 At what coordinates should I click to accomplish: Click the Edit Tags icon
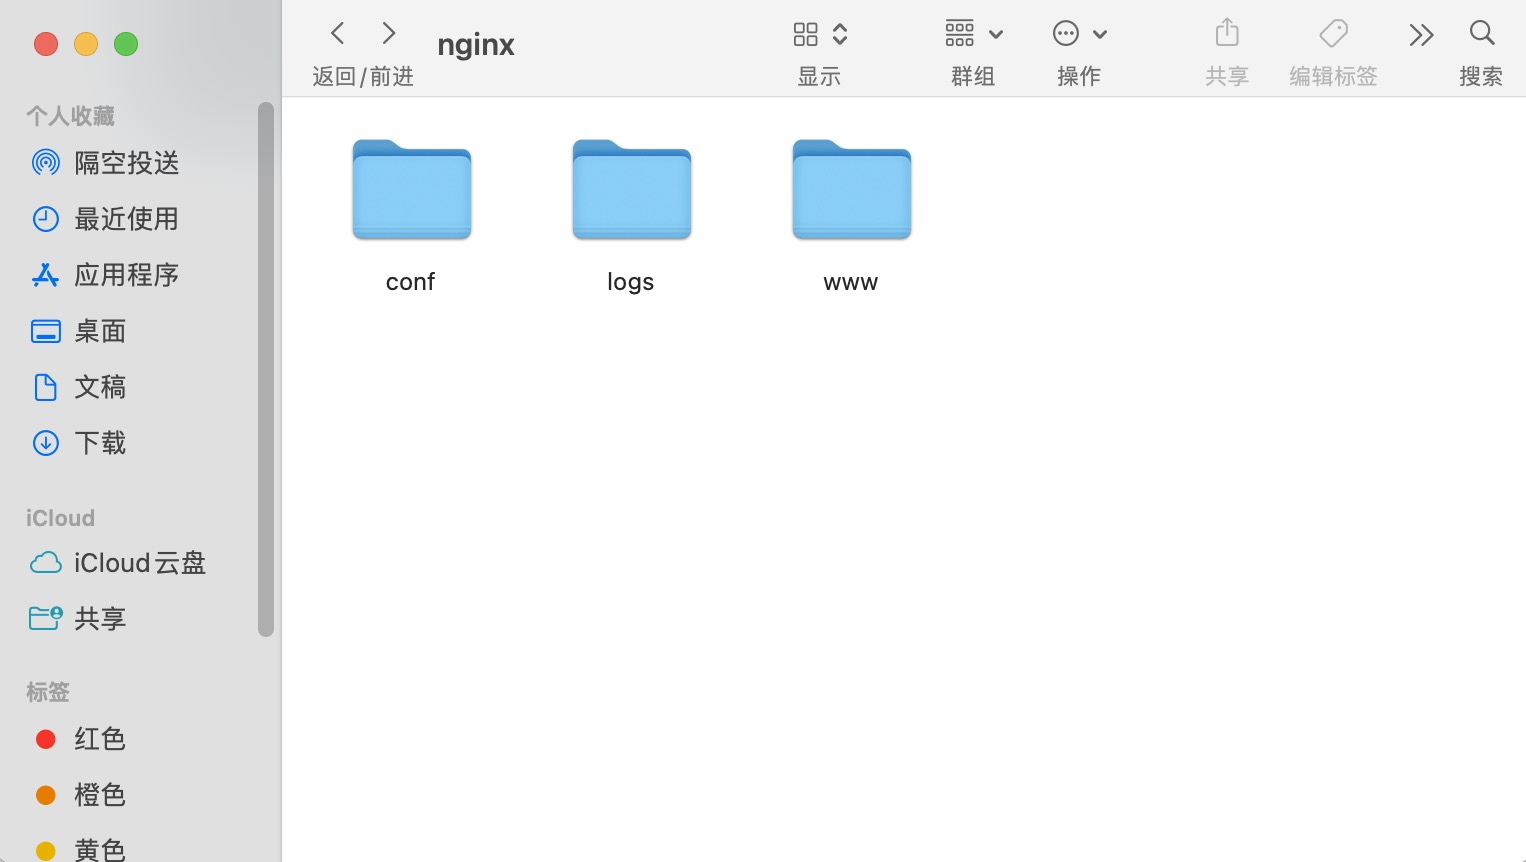(x=1333, y=34)
